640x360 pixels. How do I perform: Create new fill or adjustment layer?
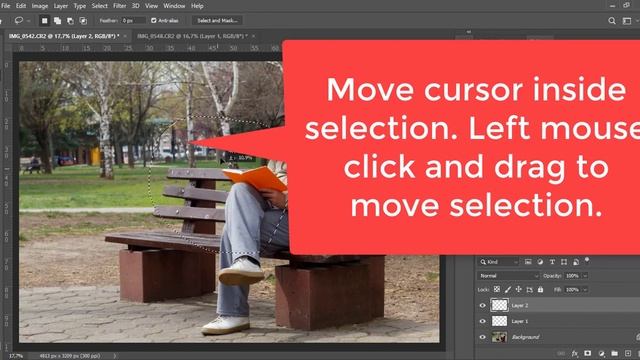tap(601, 353)
